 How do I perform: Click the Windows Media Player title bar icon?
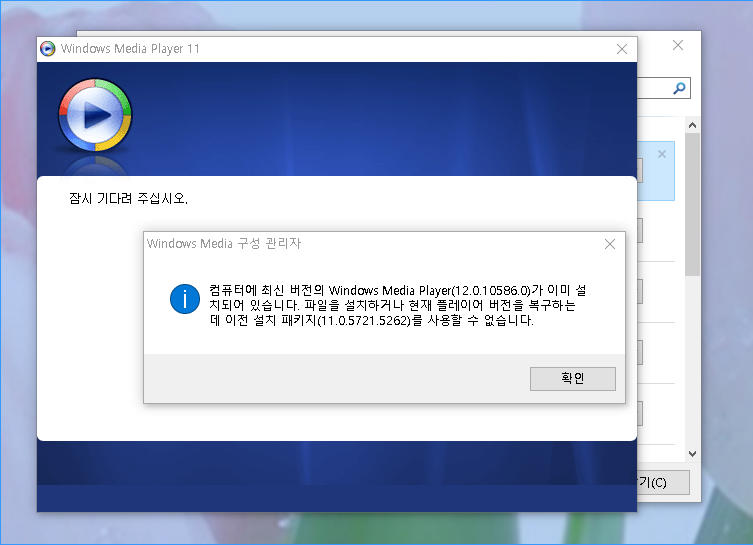(x=48, y=48)
